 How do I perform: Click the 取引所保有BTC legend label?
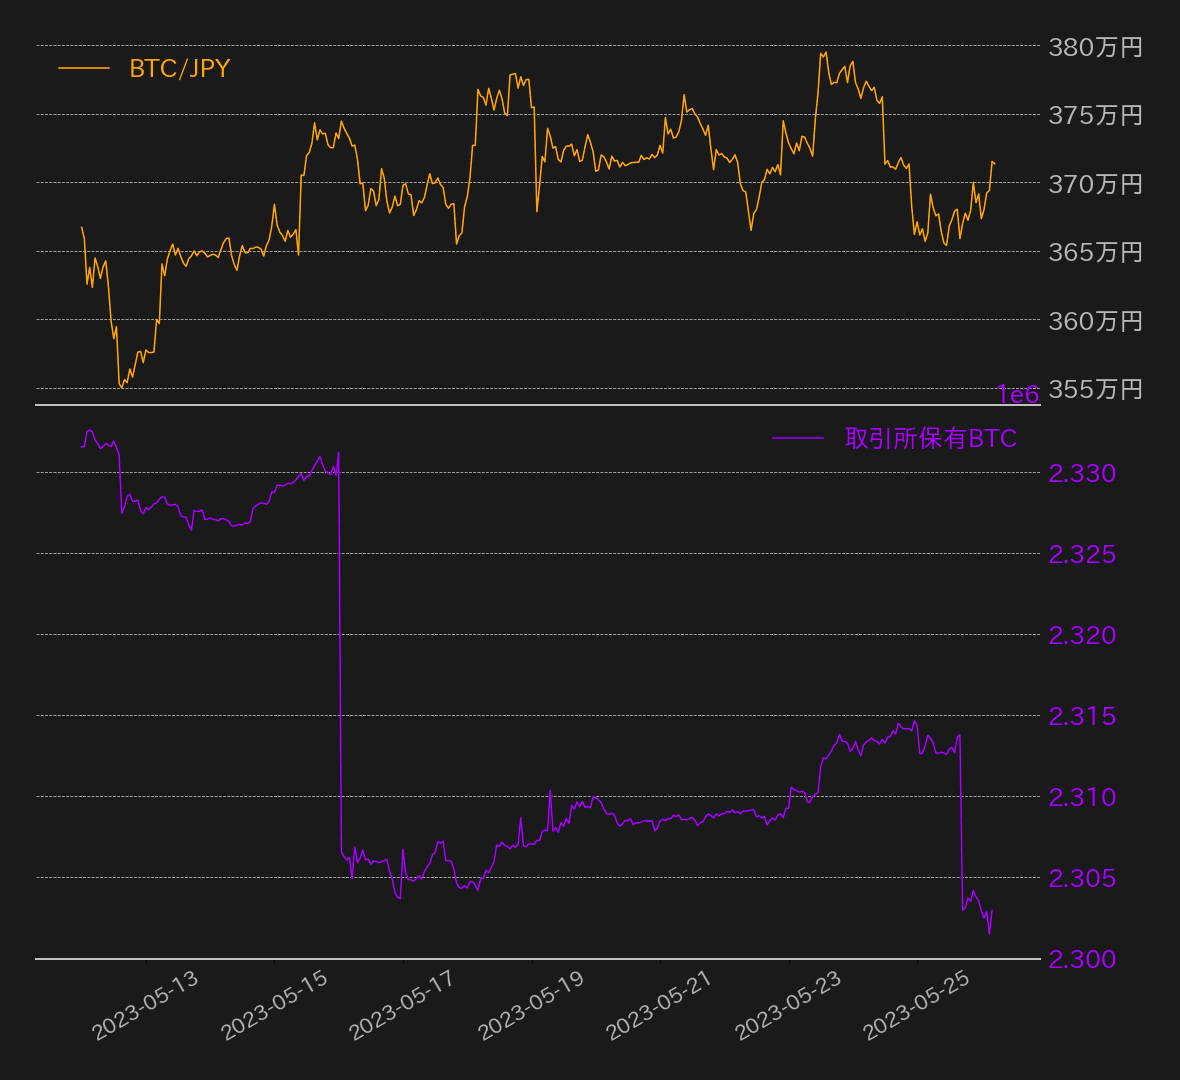930,439
